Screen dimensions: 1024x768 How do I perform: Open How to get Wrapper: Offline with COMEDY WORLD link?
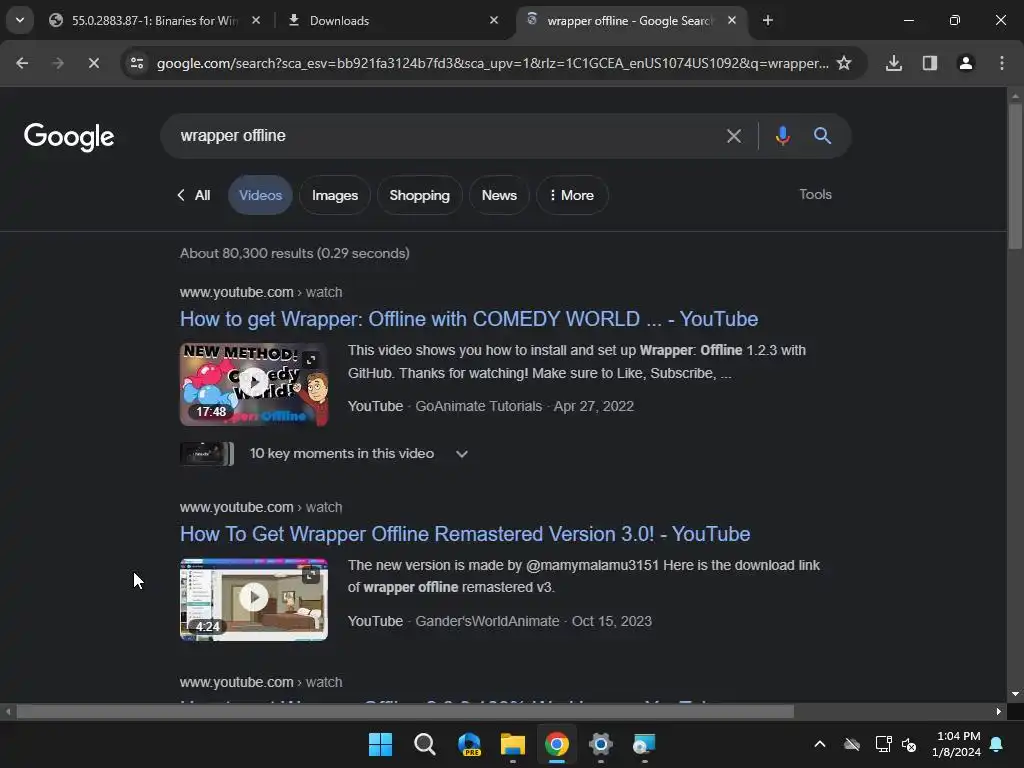tap(469, 319)
